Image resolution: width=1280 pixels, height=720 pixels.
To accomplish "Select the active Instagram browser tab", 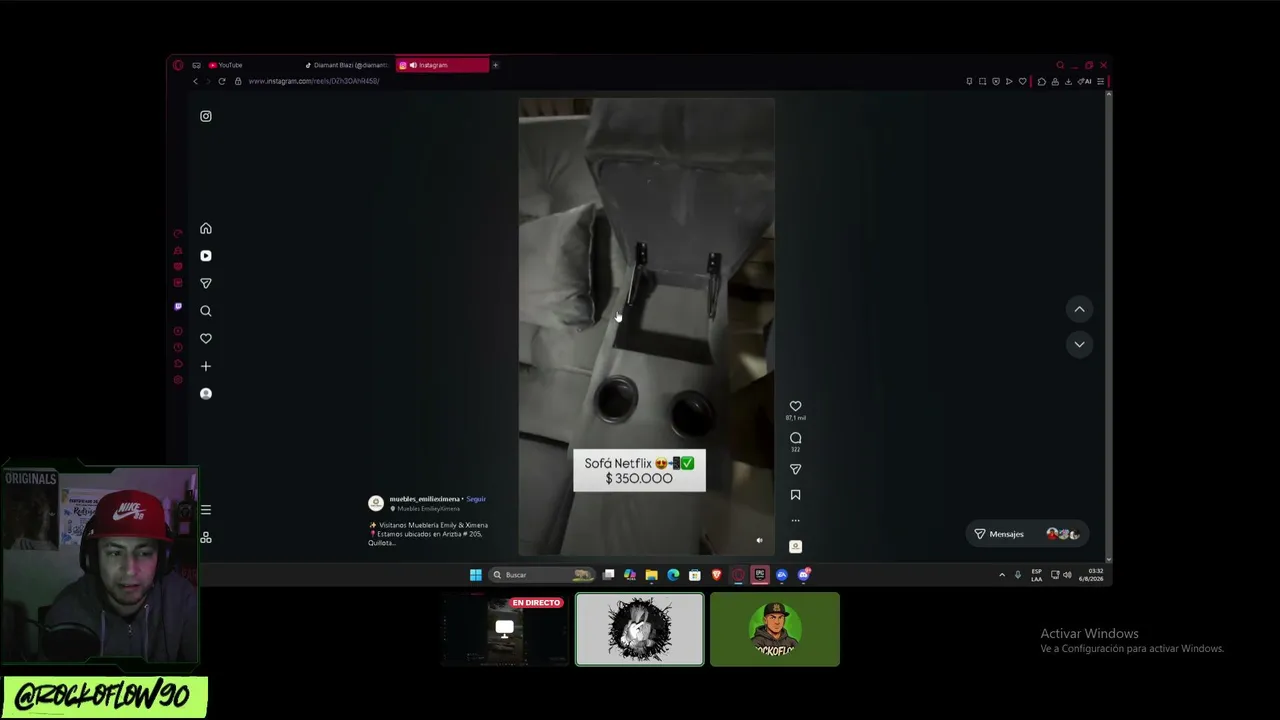I will [443, 65].
